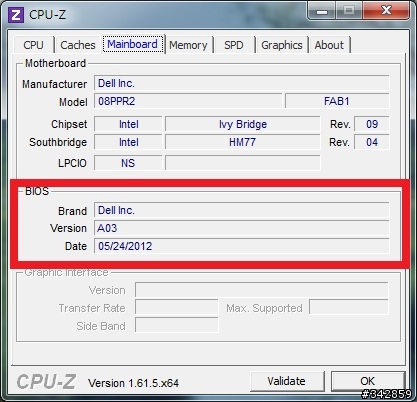The height and width of the screenshot is (402, 417).
Task: Switch to the CPU tab
Action: tap(33, 45)
